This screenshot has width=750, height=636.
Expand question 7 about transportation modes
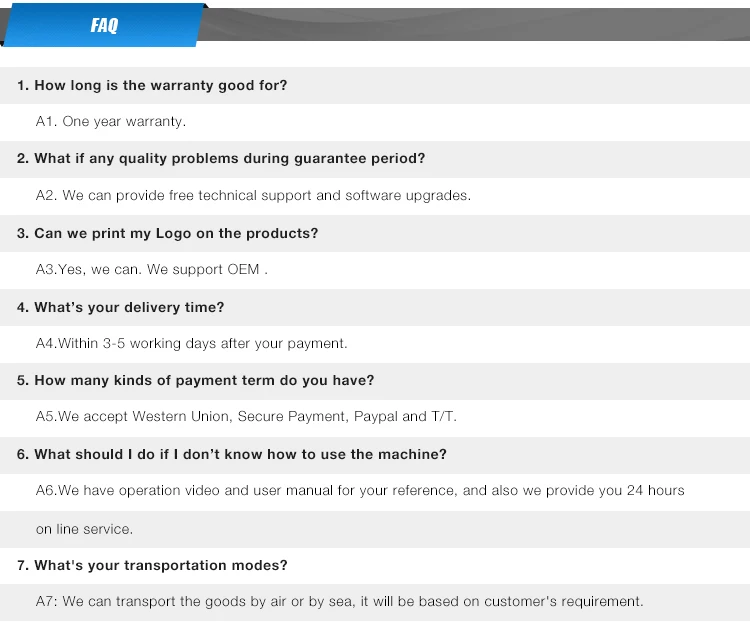coord(152,565)
